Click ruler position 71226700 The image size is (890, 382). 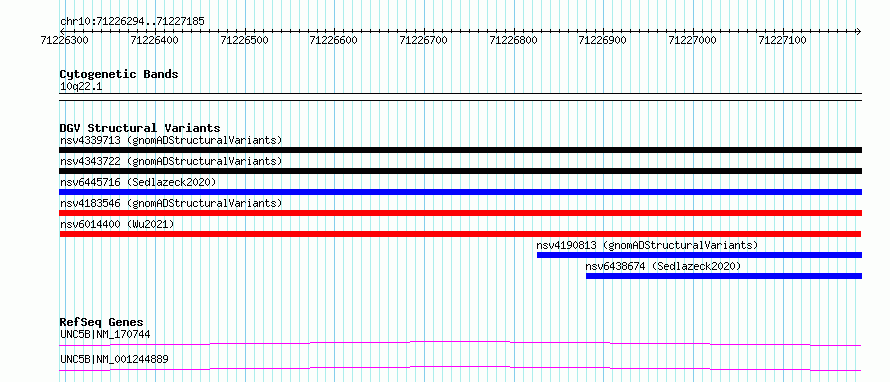(x=423, y=40)
